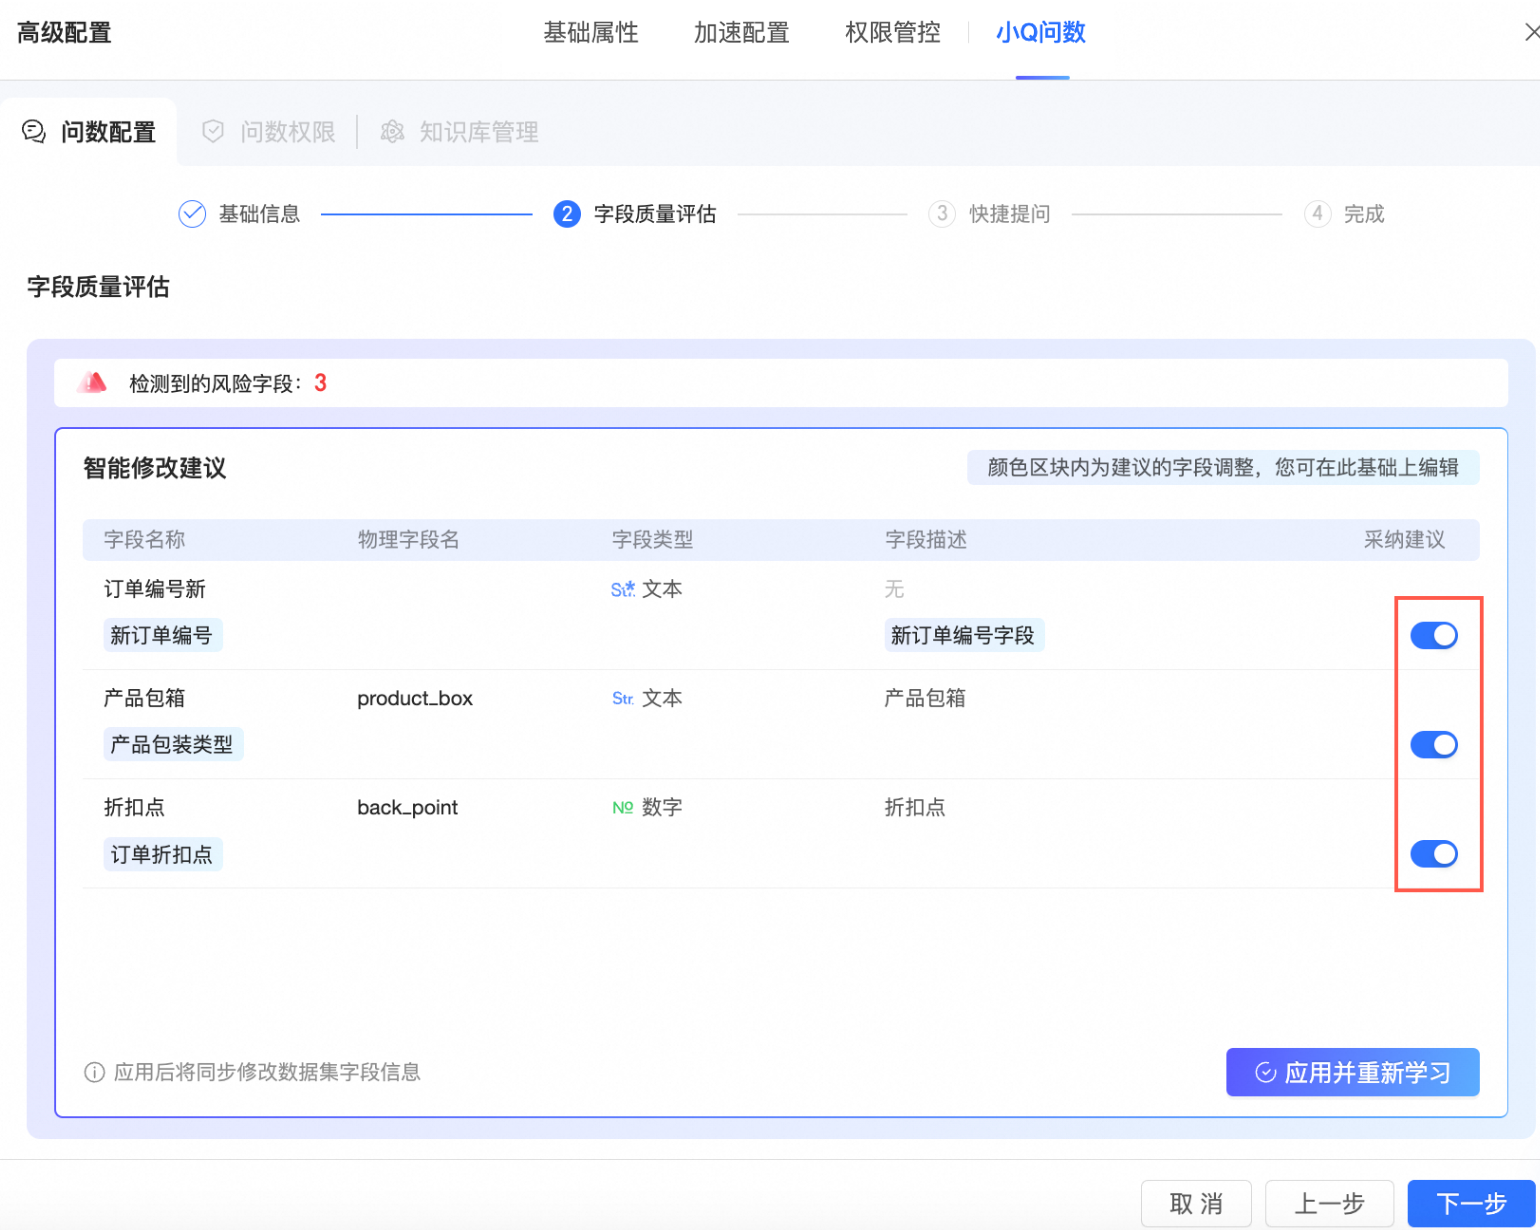Click the 折扣点 description cell

[x=915, y=807]
